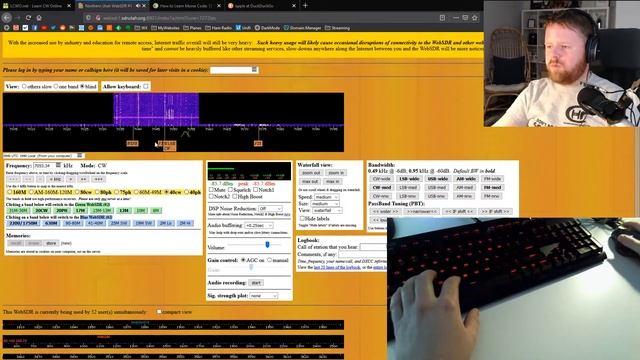640x360 pixels.
Task: Click the purple waterfall display area
Action: [156, 109]
